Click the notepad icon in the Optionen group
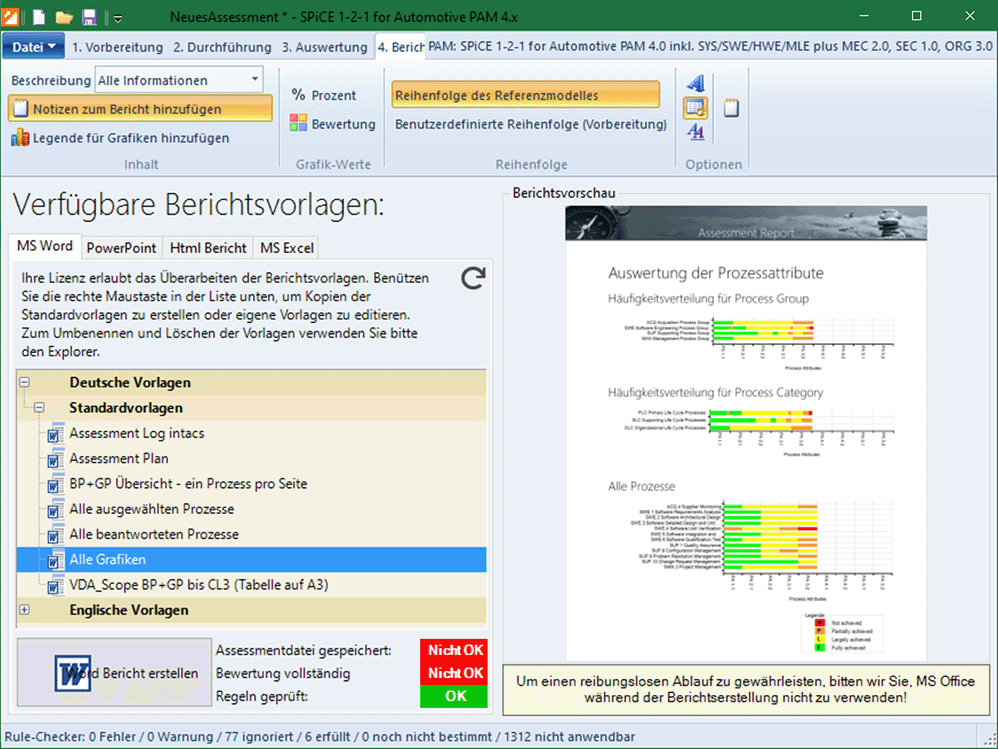This screenshot has height=749, width=998. pyautogui.click(x=731, y=108)
